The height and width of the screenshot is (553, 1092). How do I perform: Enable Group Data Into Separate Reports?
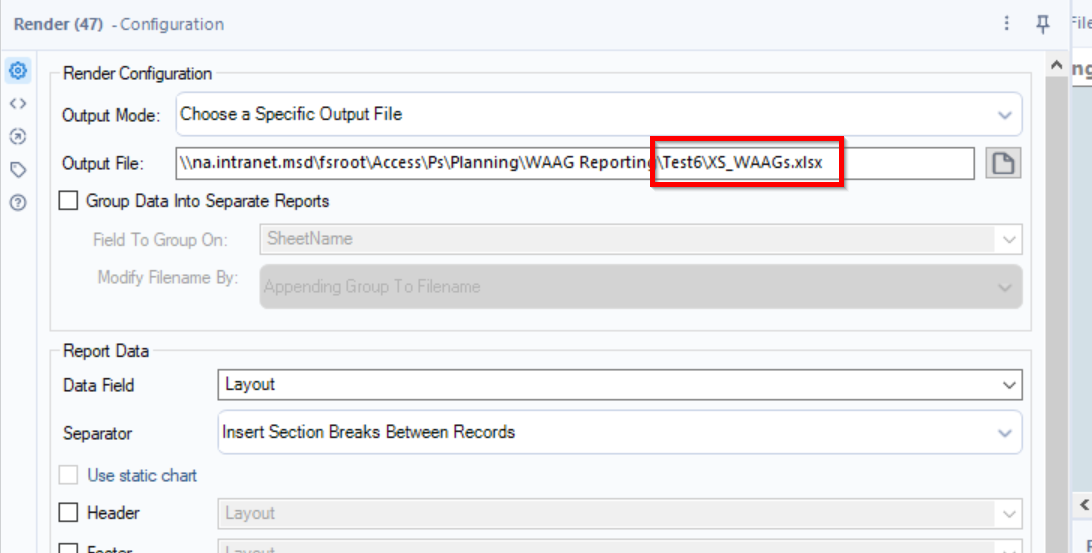69,201
